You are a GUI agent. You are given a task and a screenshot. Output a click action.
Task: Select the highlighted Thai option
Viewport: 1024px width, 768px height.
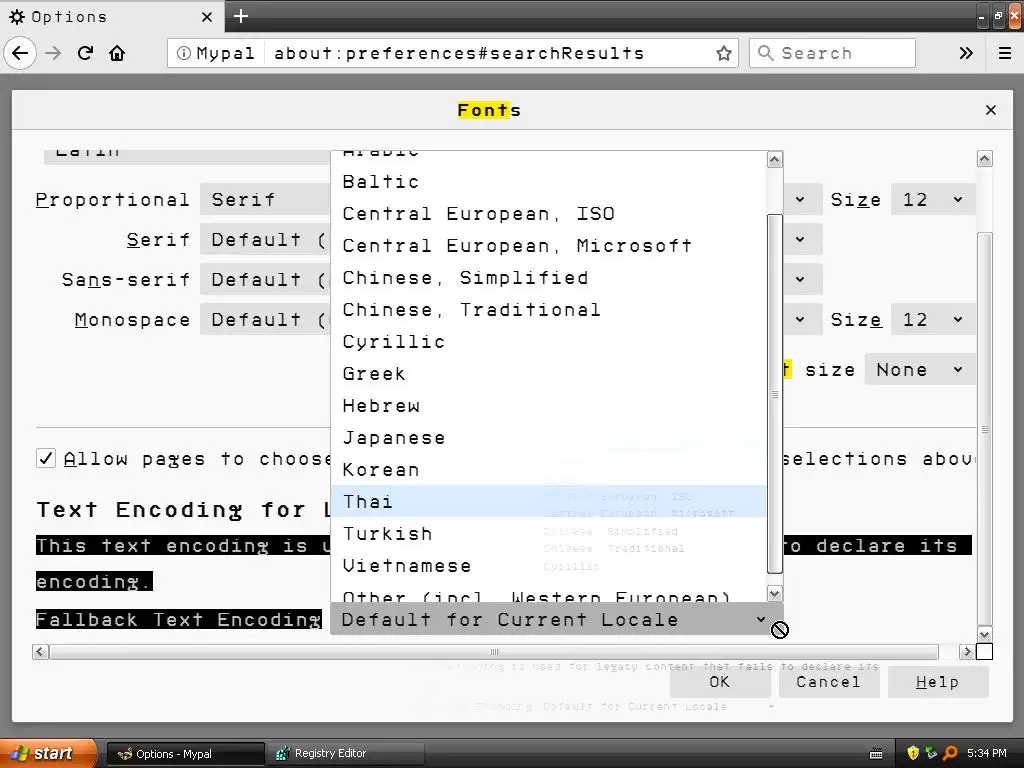548,502
